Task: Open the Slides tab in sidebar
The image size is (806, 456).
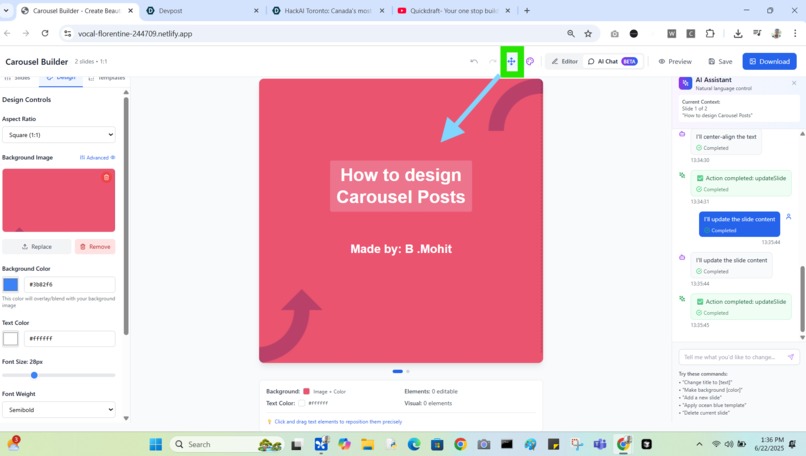Action: click(x=17, y=78)
